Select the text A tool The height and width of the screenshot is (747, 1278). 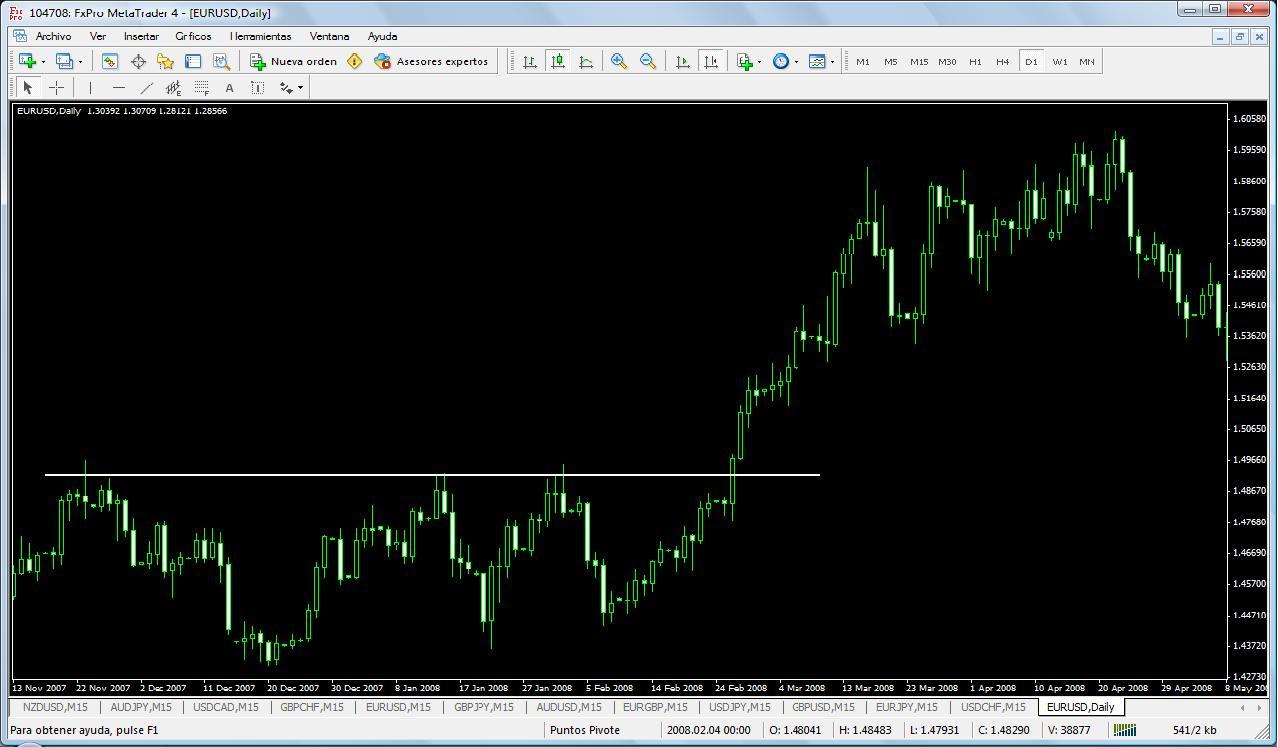(229, 87)
